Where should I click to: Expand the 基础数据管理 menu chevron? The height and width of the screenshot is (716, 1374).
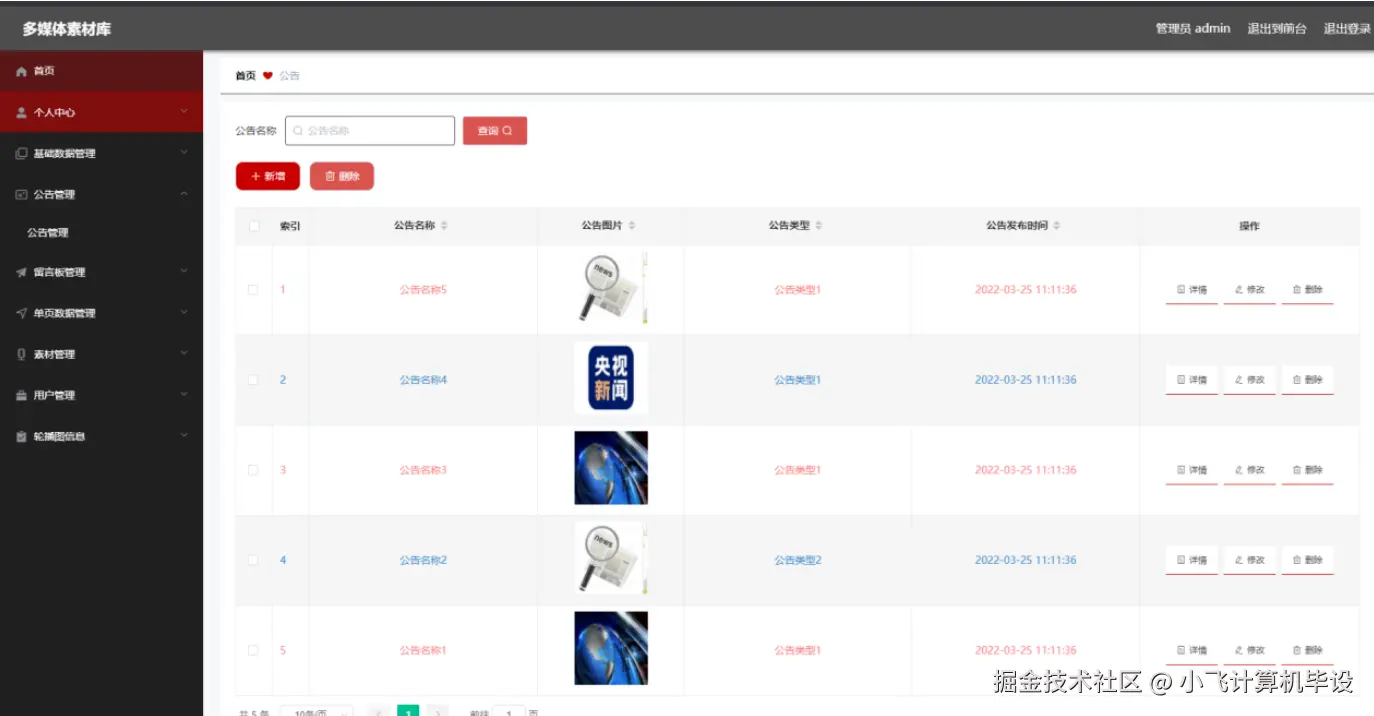pyautogui.click(x=184, y=153)
